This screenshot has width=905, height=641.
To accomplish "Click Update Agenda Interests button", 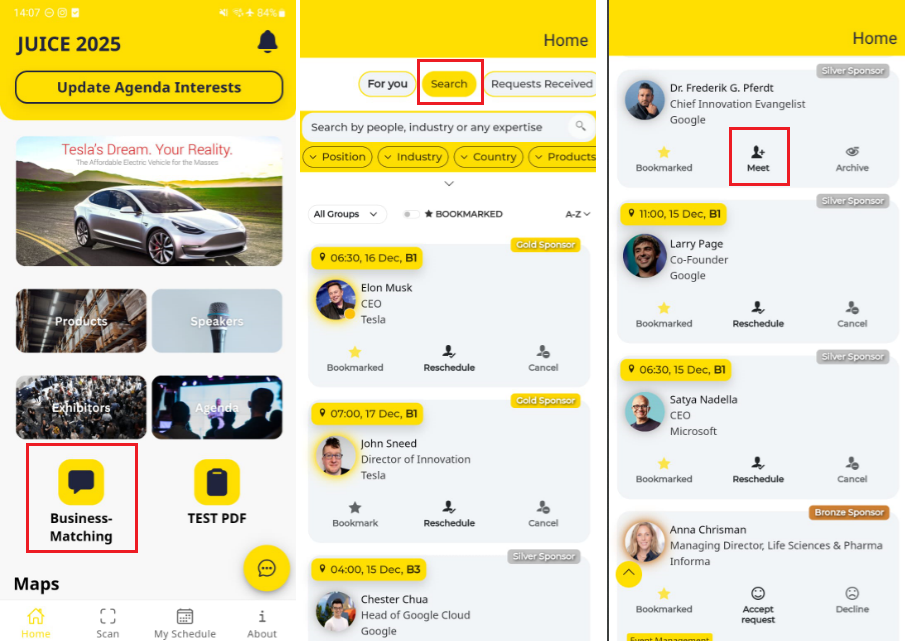I will click(149, 87).
